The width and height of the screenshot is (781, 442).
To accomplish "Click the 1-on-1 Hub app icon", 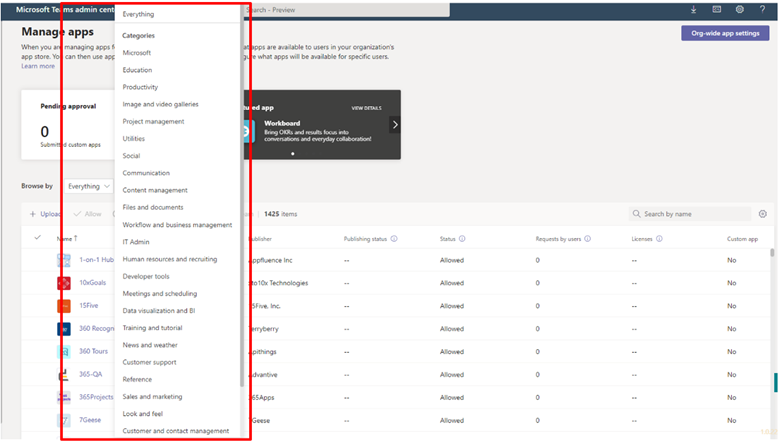I will click(x=64, y=261).
